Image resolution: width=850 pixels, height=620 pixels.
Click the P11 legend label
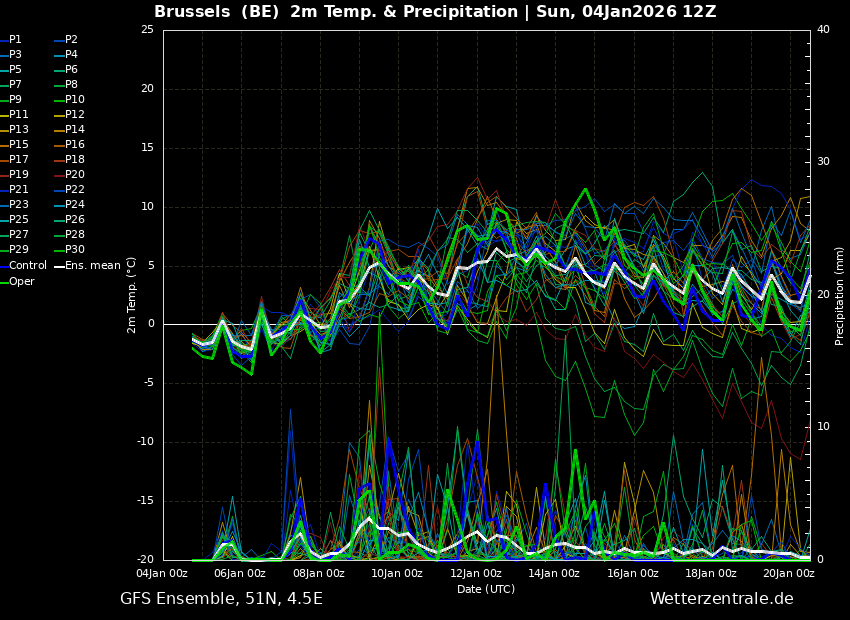click(18, 114)
